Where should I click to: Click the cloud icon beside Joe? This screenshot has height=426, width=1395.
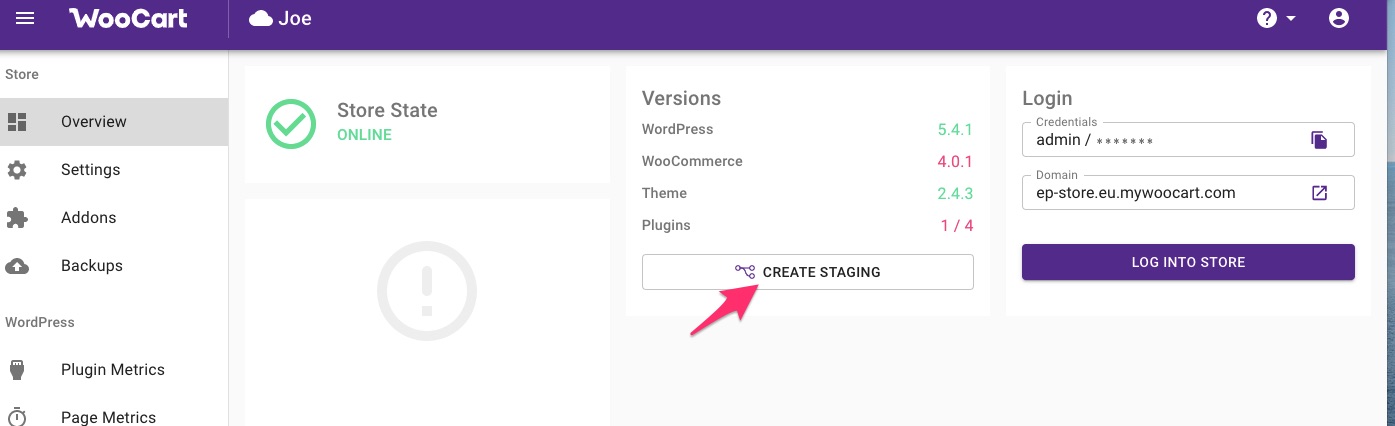coord(261,19)
